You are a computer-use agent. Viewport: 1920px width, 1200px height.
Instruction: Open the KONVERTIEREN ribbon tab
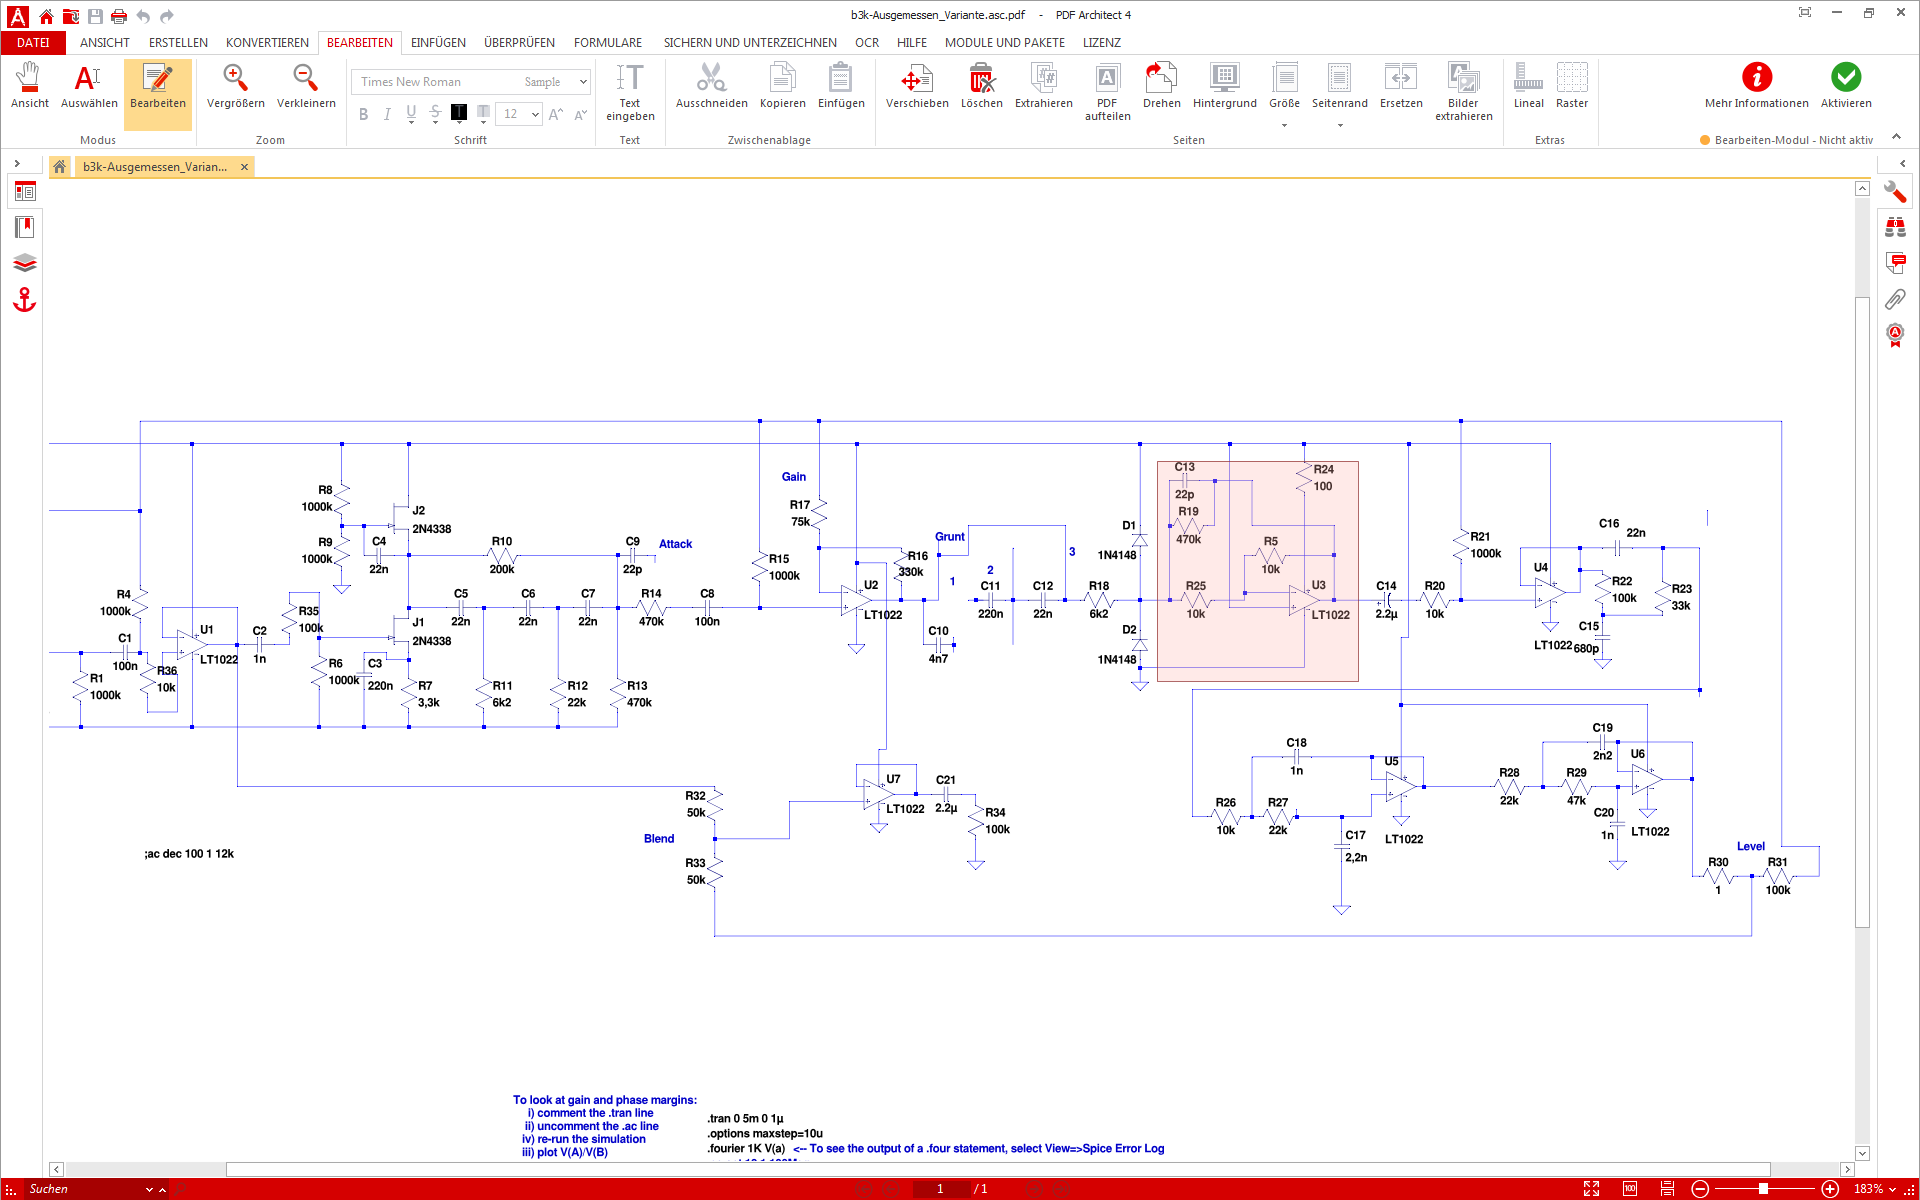(267, 42)
